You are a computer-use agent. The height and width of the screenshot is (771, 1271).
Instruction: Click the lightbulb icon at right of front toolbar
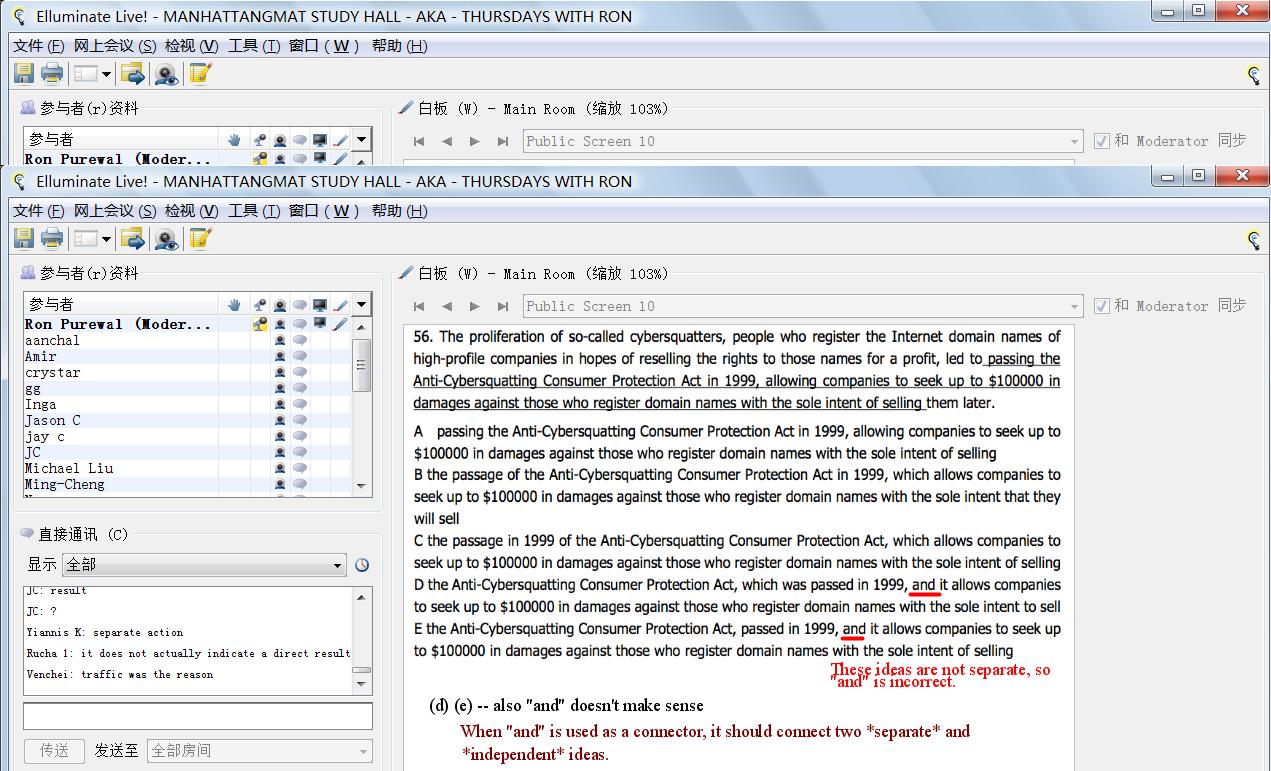pos(1252,239)
